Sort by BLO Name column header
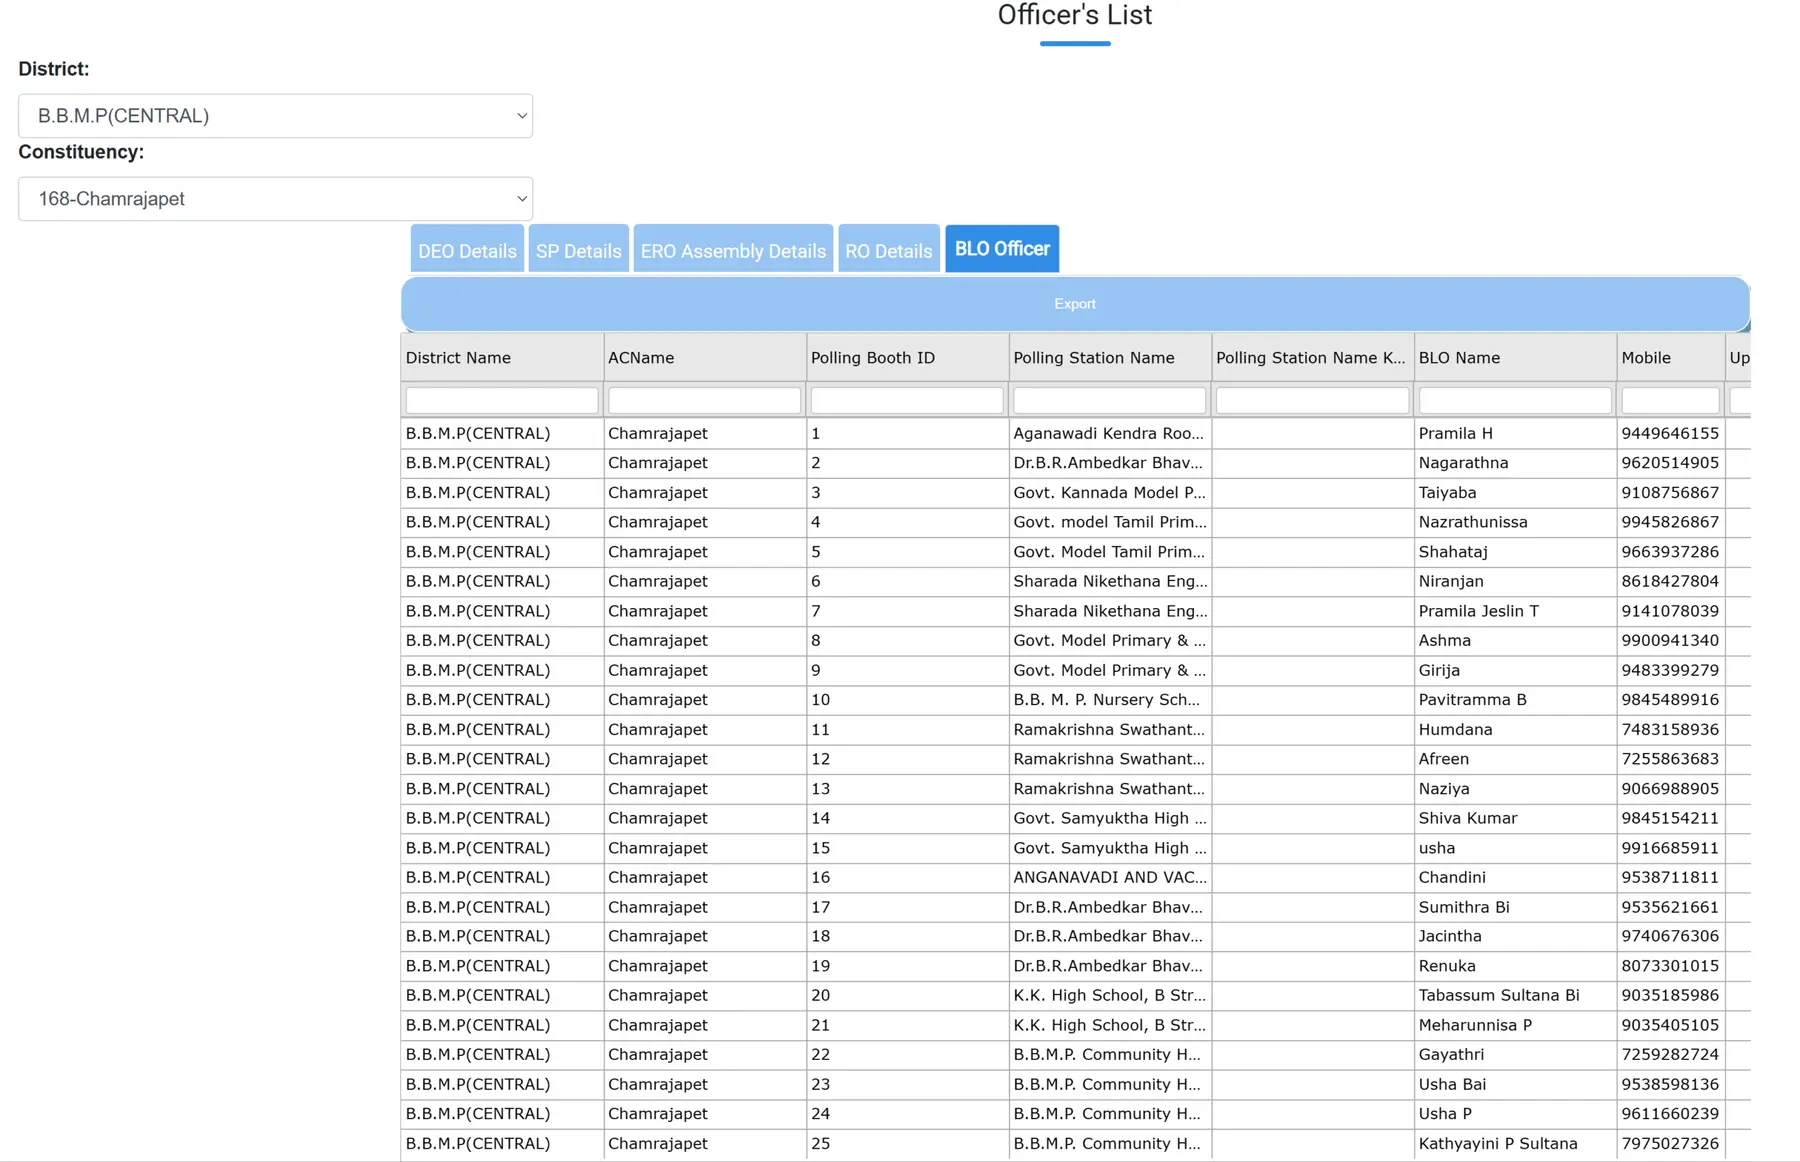The image size is (1800, 1162). (1516, 358)
